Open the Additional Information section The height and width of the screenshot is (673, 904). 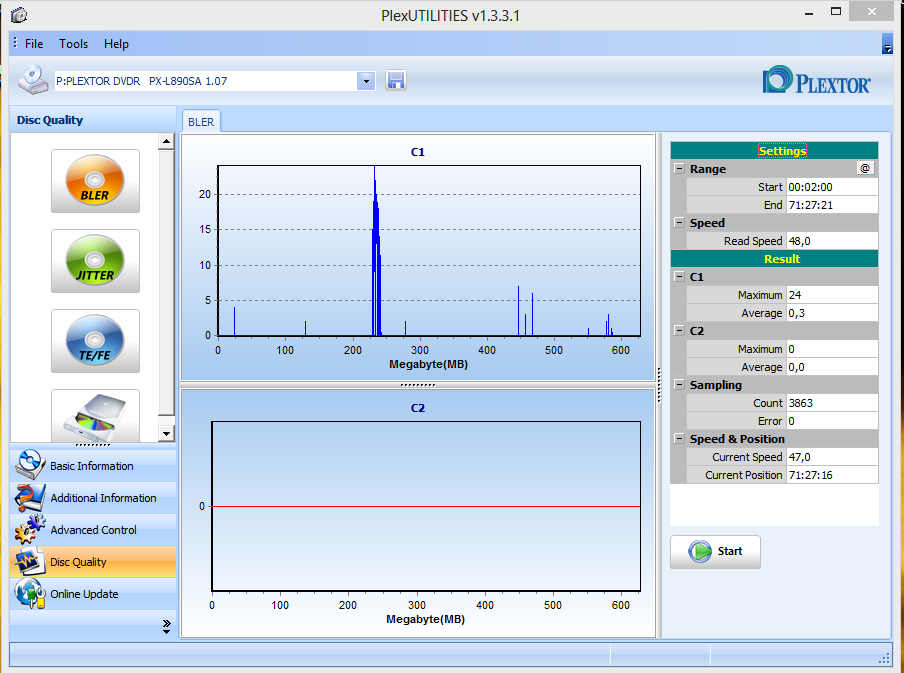(92, 498)
